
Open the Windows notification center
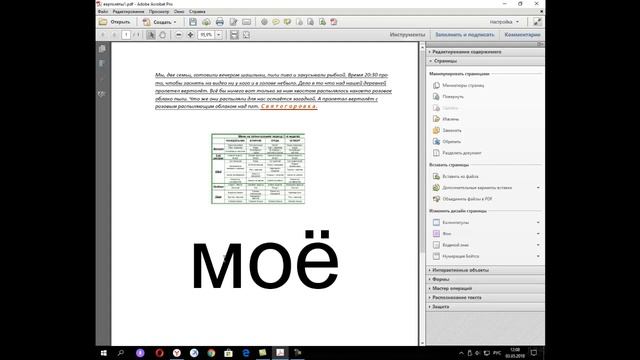pos(533,353)
